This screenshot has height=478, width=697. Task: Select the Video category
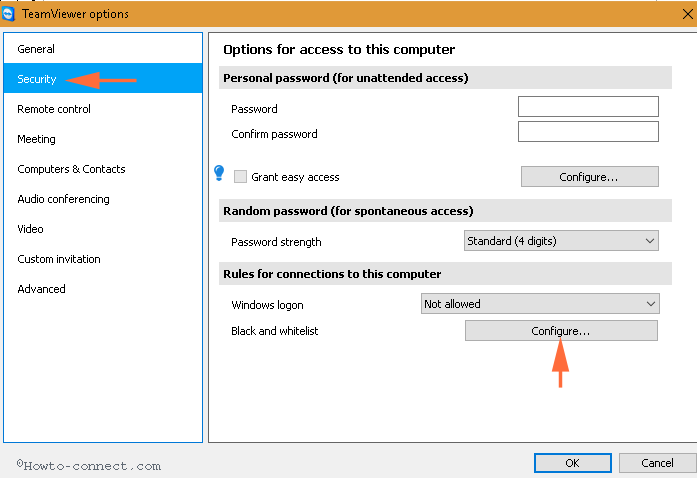click(x=103, y=229)
